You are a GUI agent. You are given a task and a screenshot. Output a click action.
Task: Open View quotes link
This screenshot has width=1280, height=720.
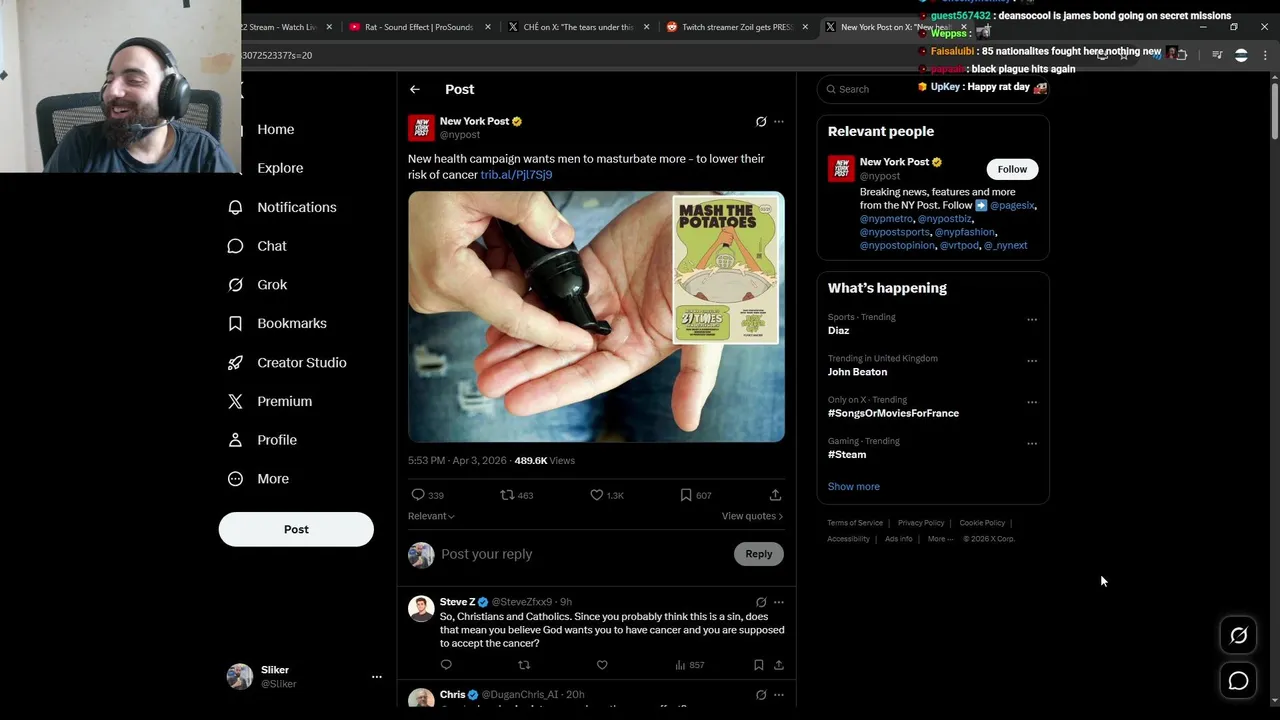click(752, 516)
